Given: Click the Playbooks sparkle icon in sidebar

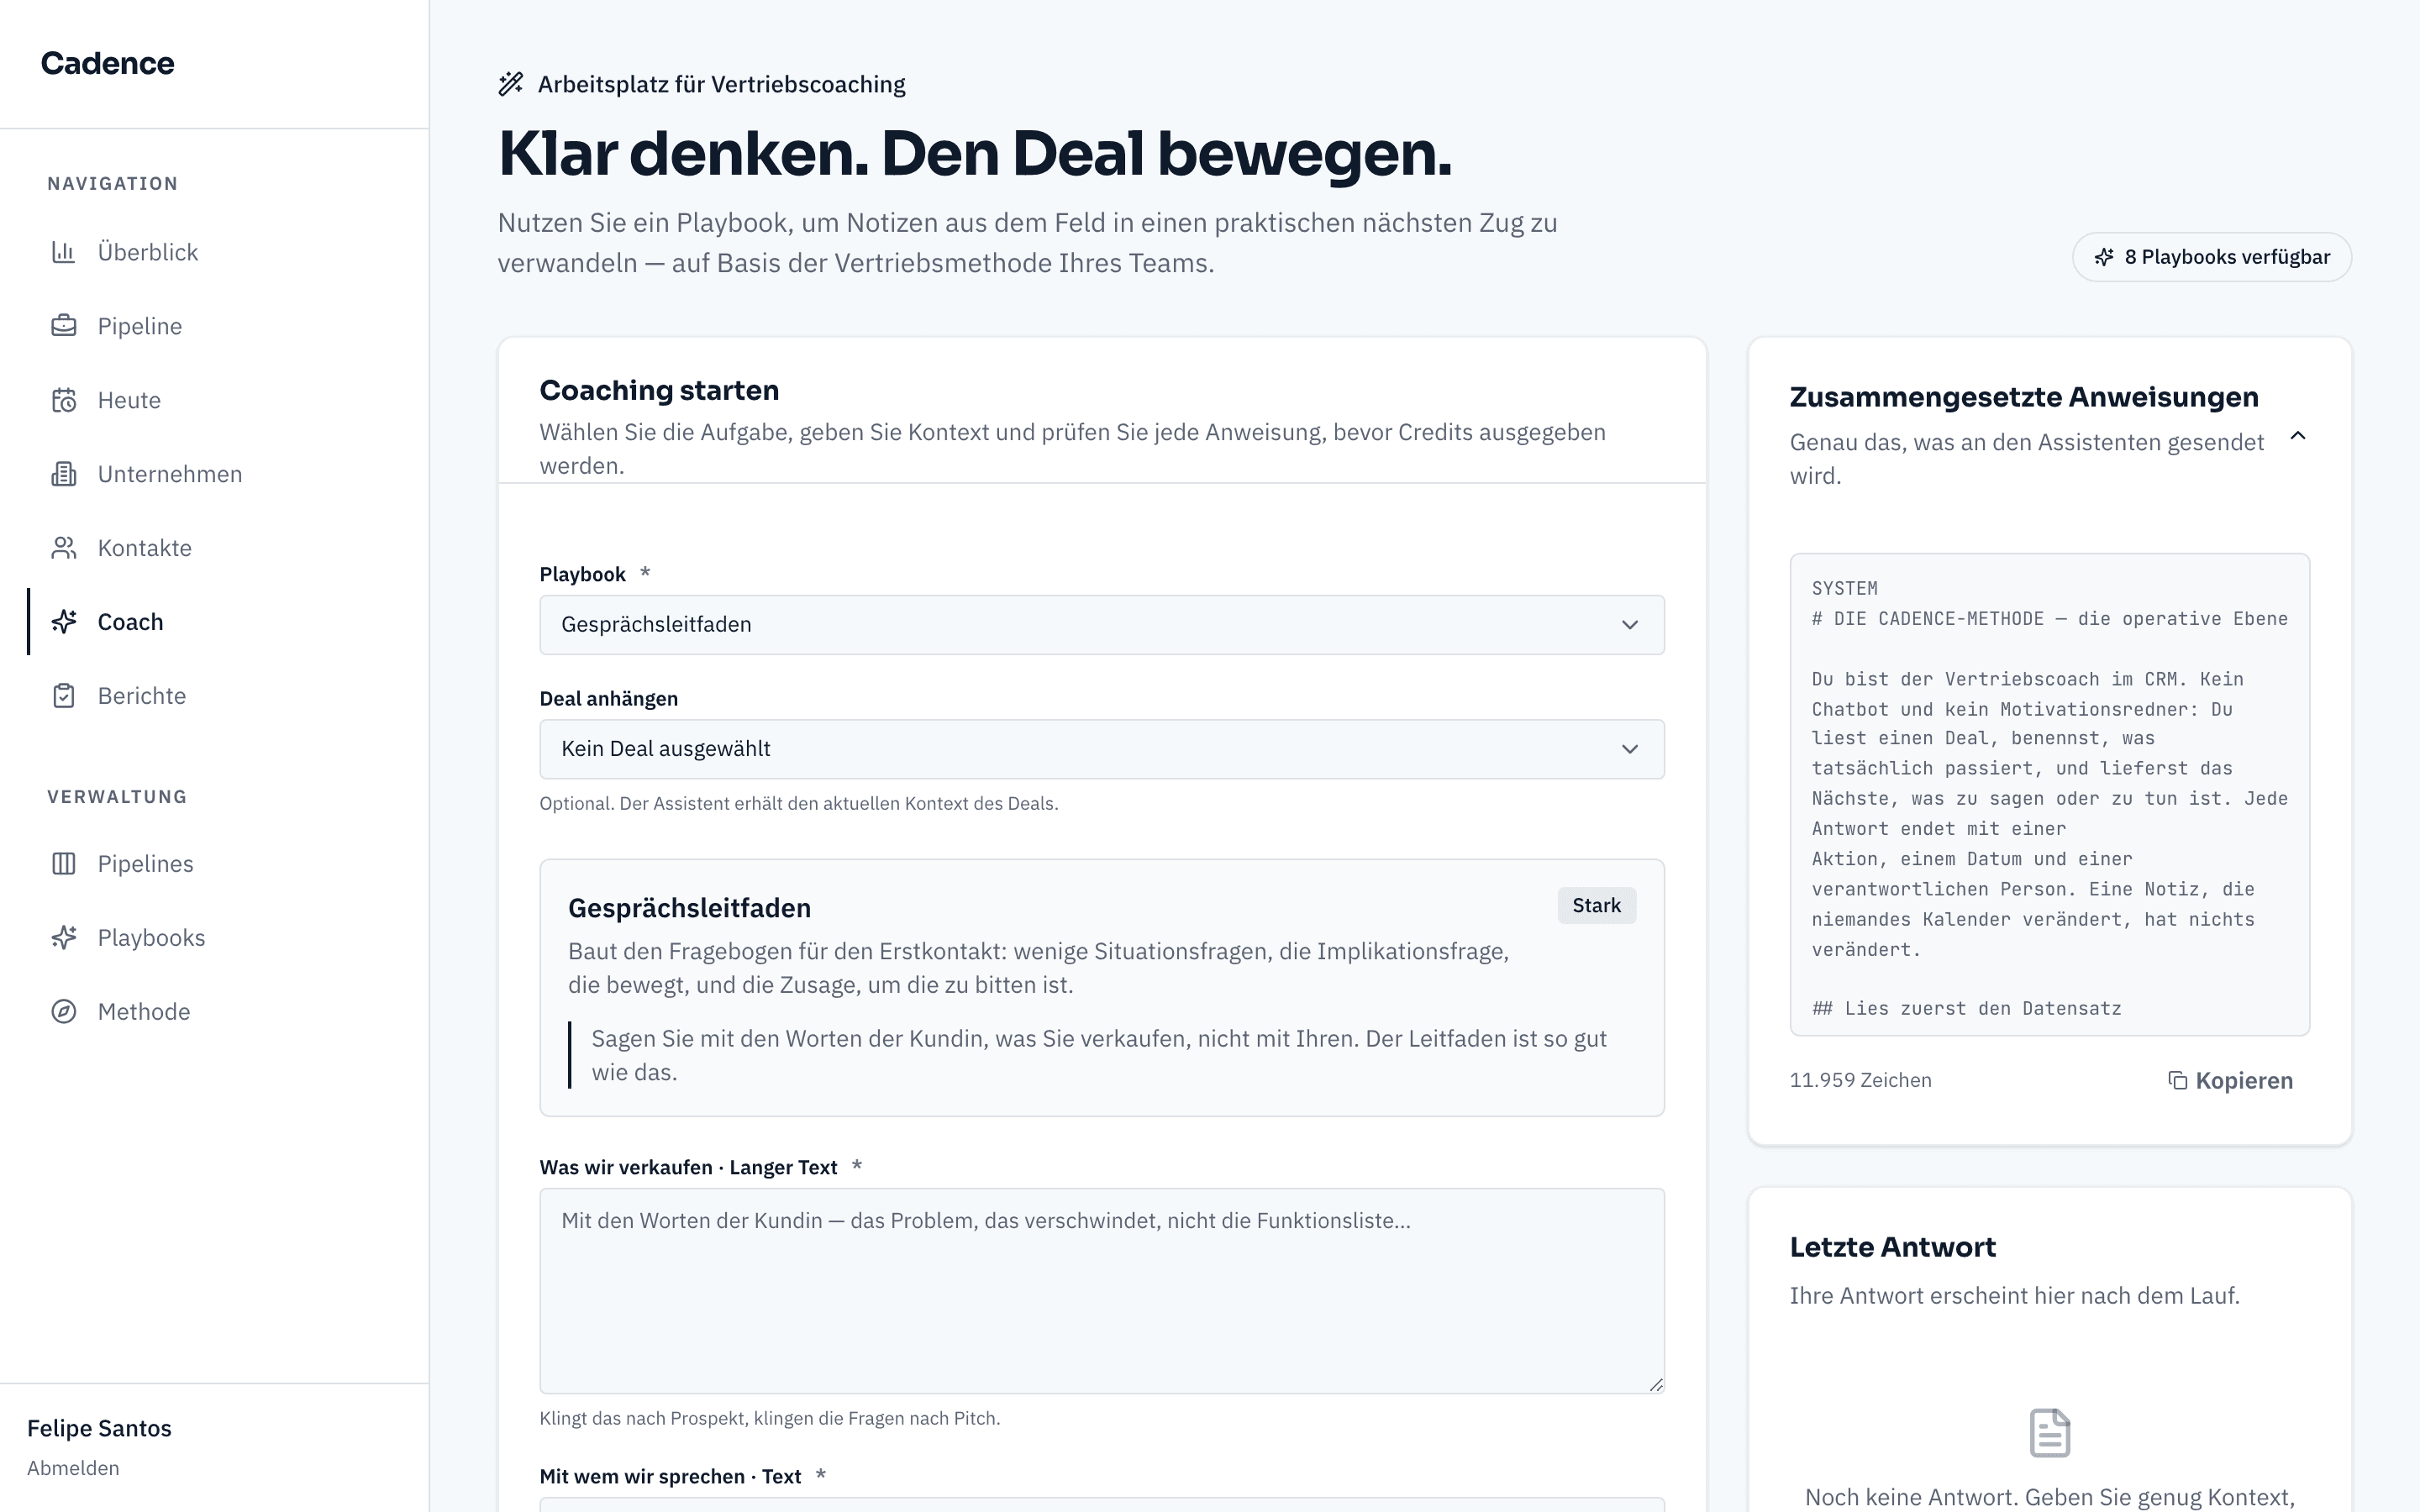Looking at the screenshot, I should 64,938.
